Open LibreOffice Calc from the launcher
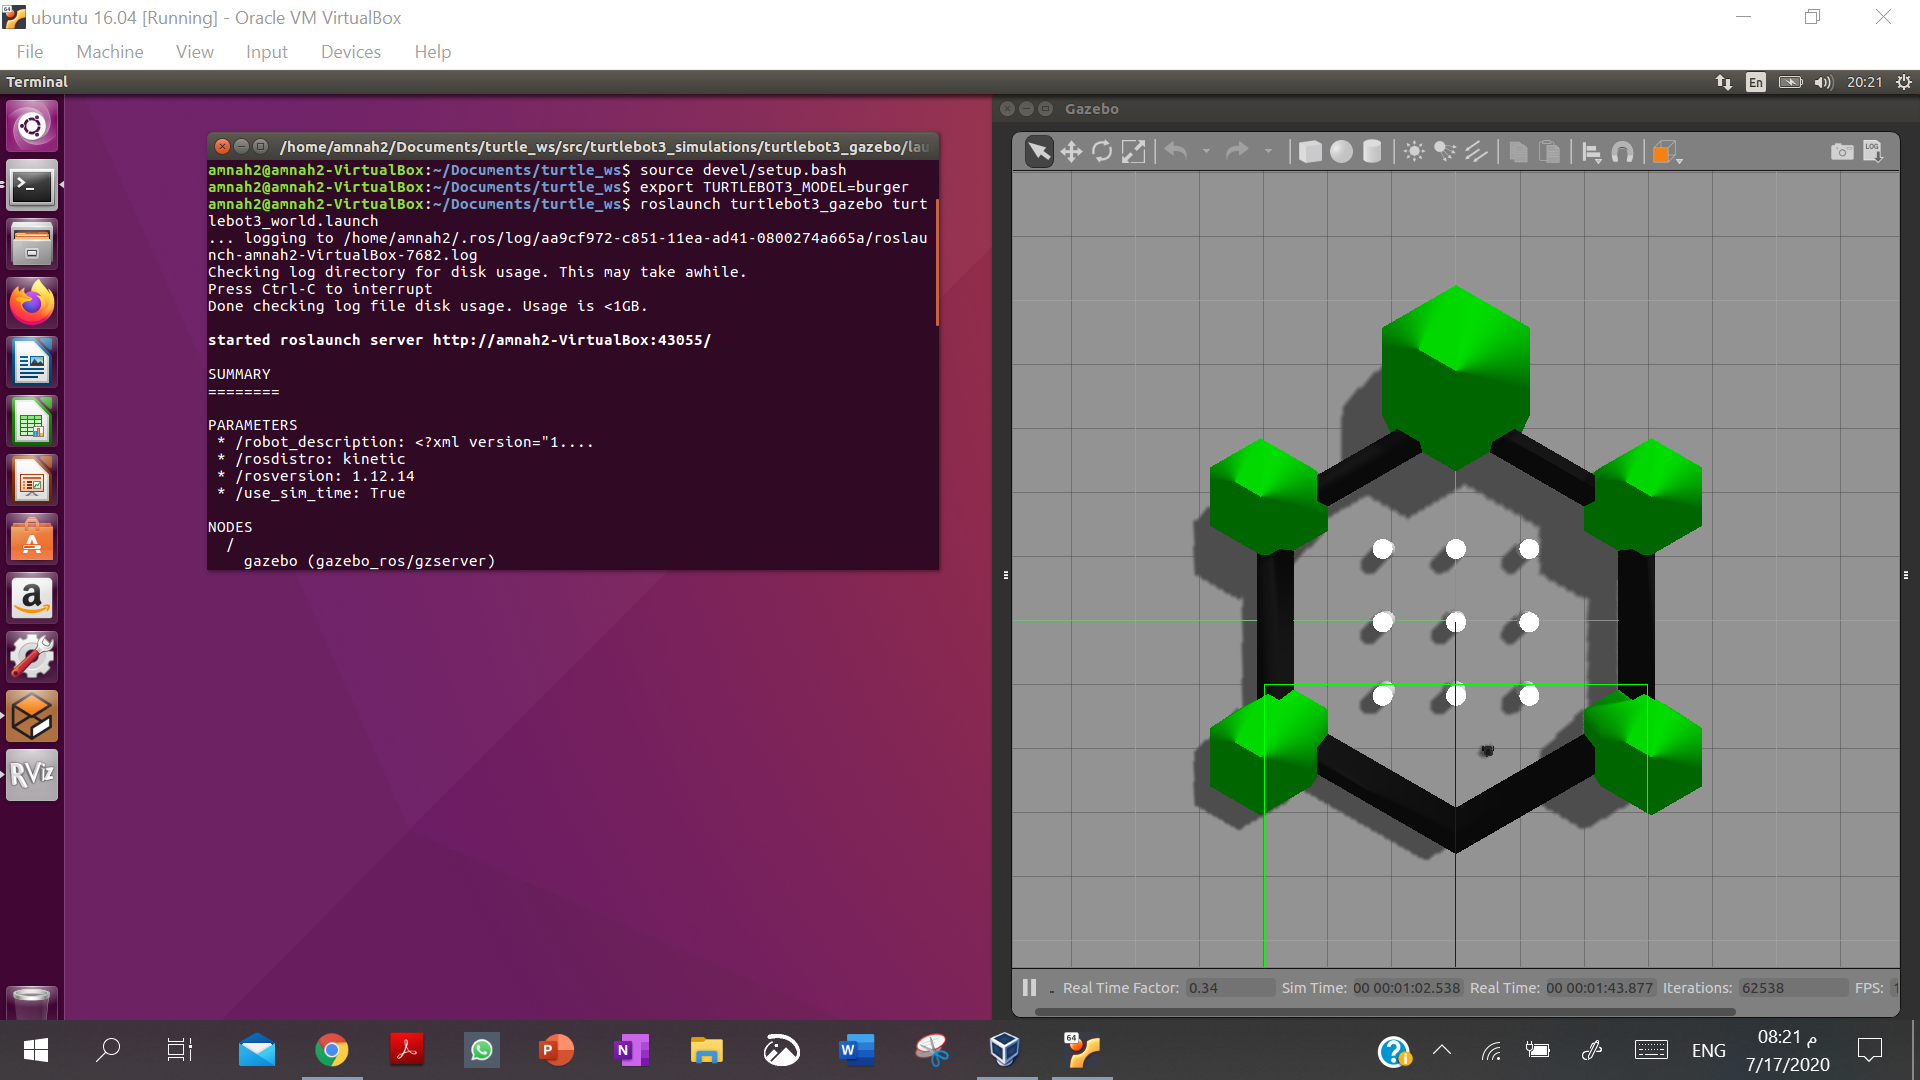The image size is (1920, 1080). (32, 421)
